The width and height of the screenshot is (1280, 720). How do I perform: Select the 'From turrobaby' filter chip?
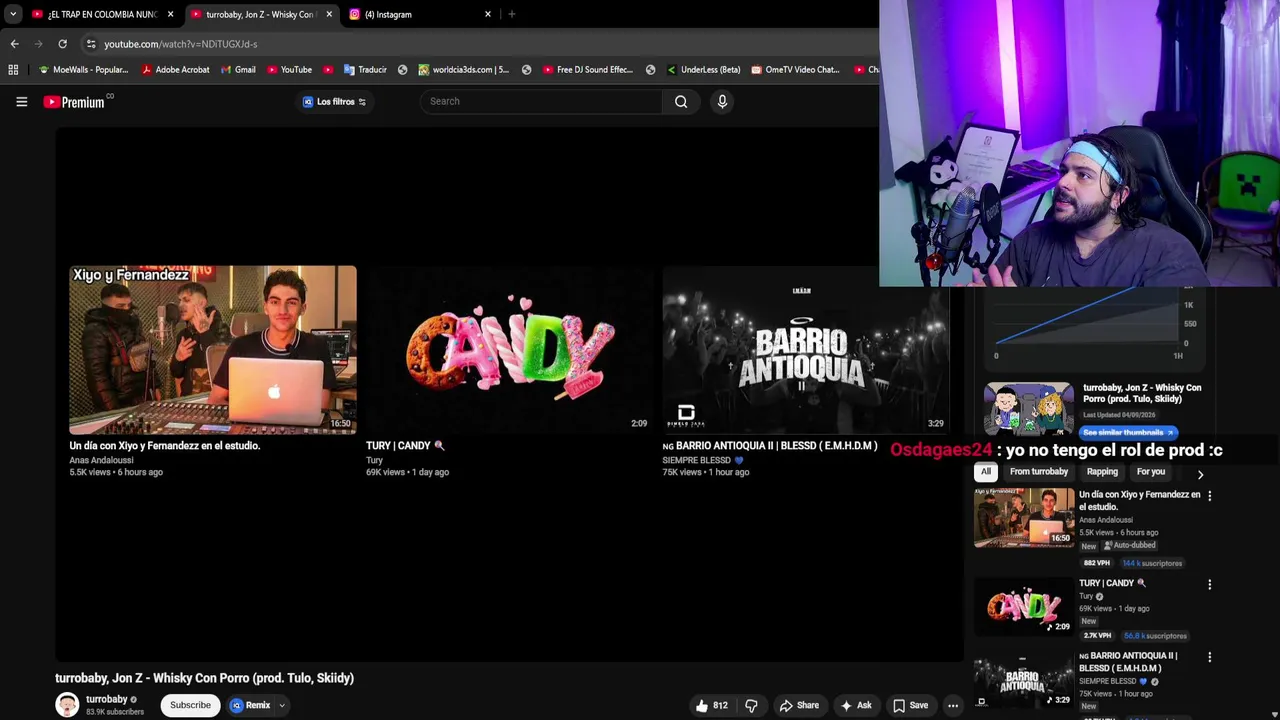pos(1039,472)
